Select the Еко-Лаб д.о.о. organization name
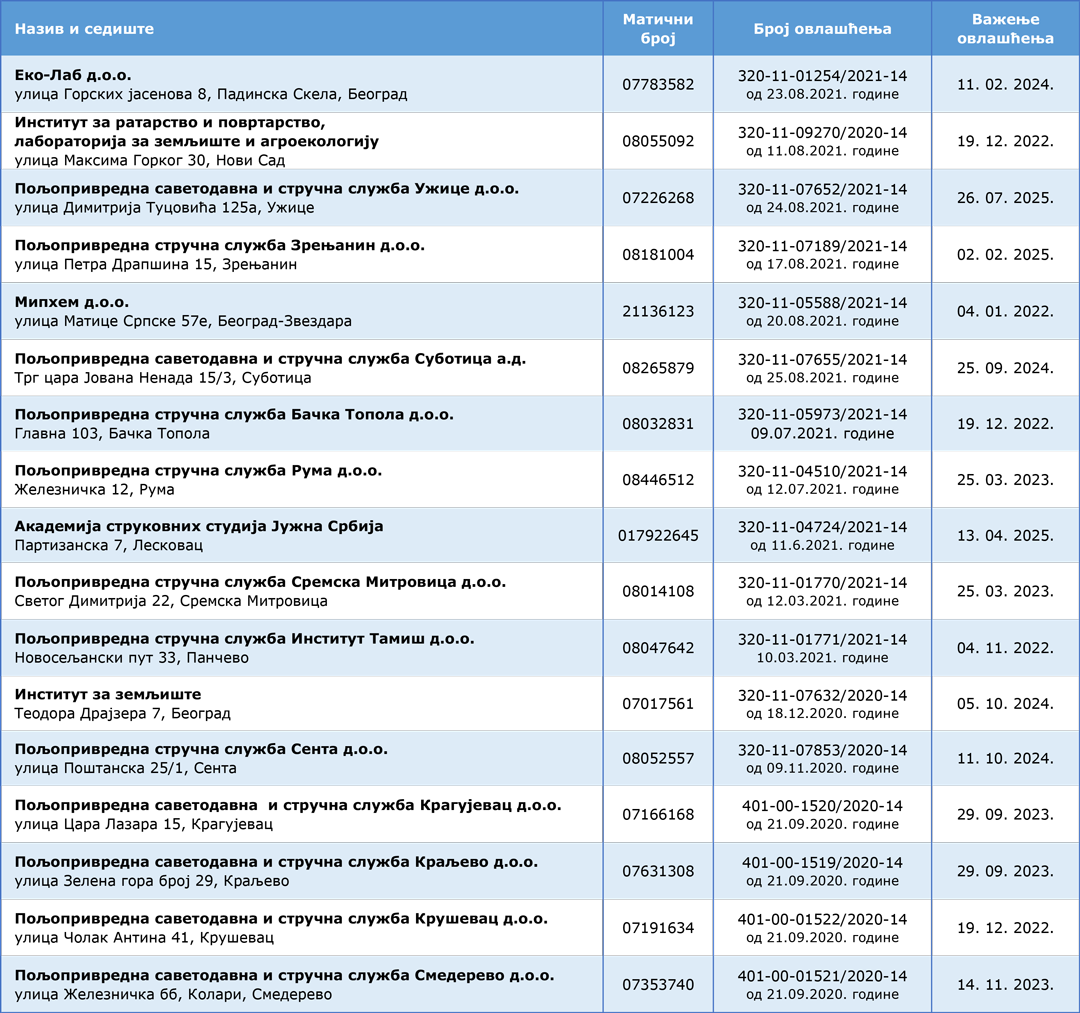Image resolution: width=1080 pixels, height=1013 pixels. [x=73, y=75]
